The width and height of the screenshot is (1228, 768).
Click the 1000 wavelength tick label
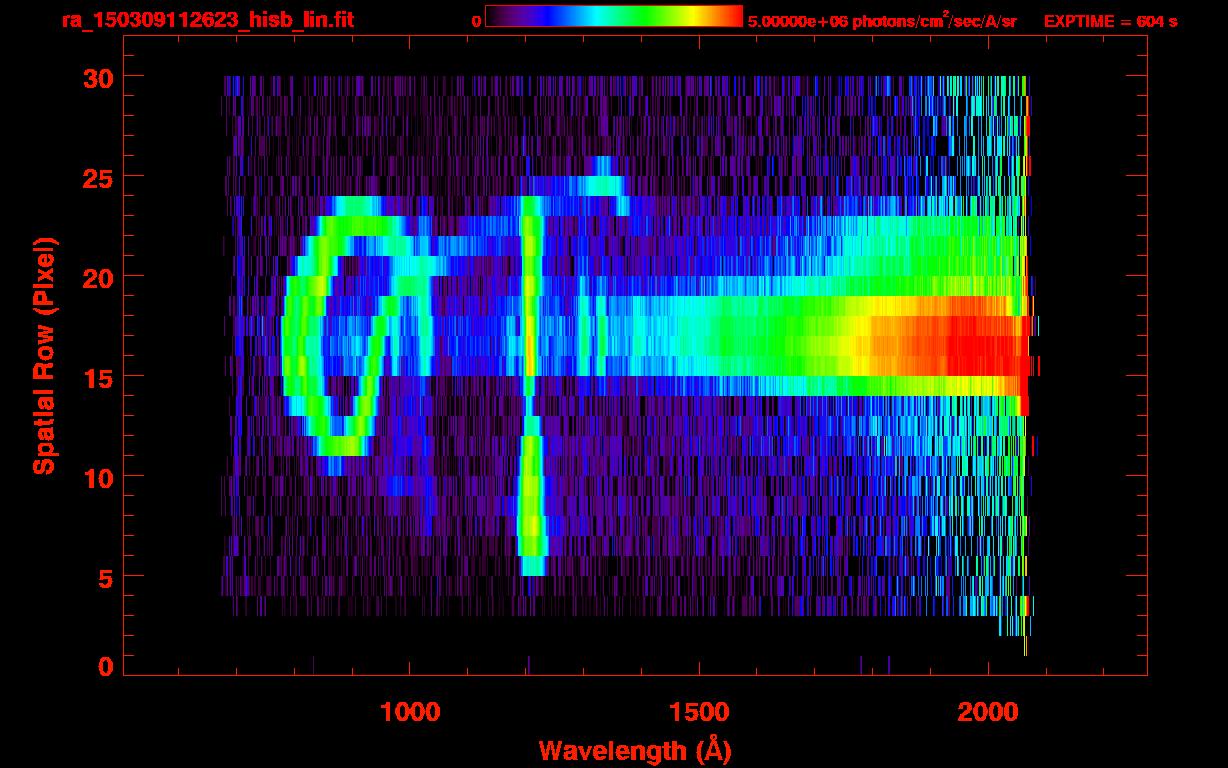tap(410, 712)
